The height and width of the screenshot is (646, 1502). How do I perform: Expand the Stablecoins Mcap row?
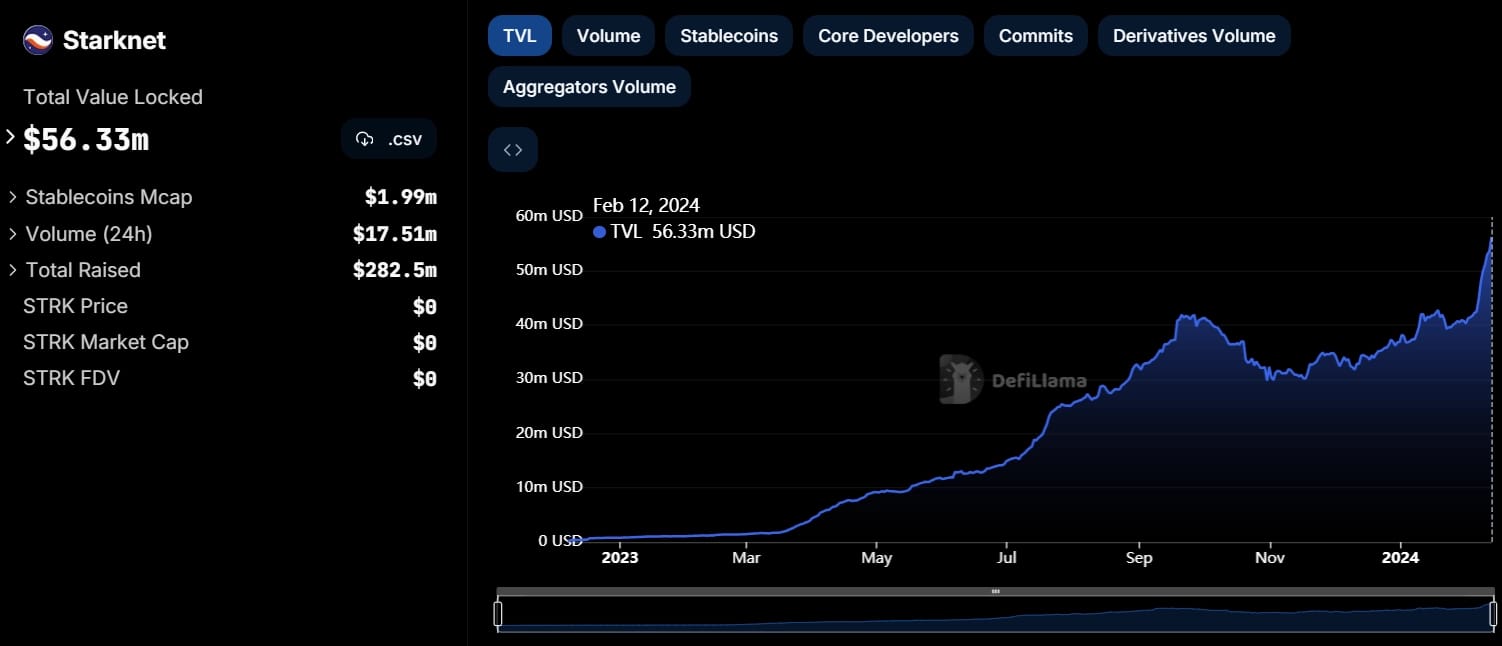coord(13,197)
